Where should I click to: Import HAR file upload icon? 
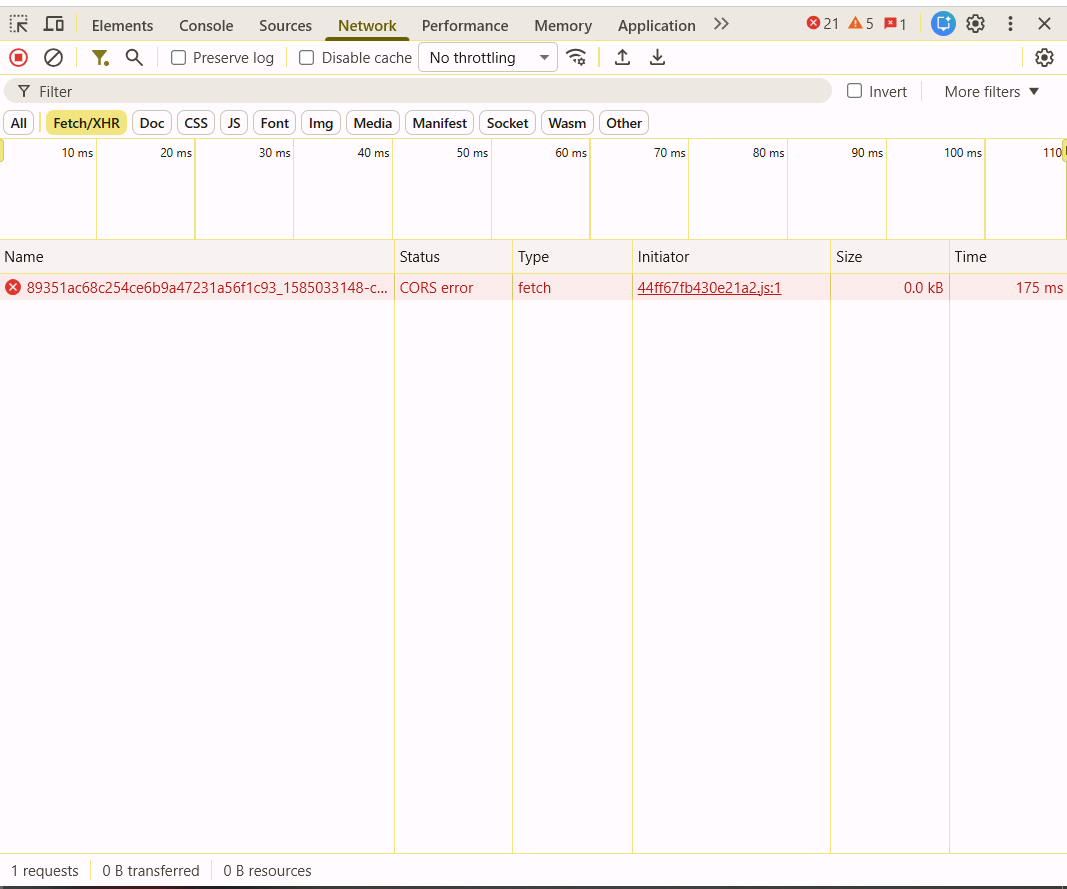(x=622, y=58)
